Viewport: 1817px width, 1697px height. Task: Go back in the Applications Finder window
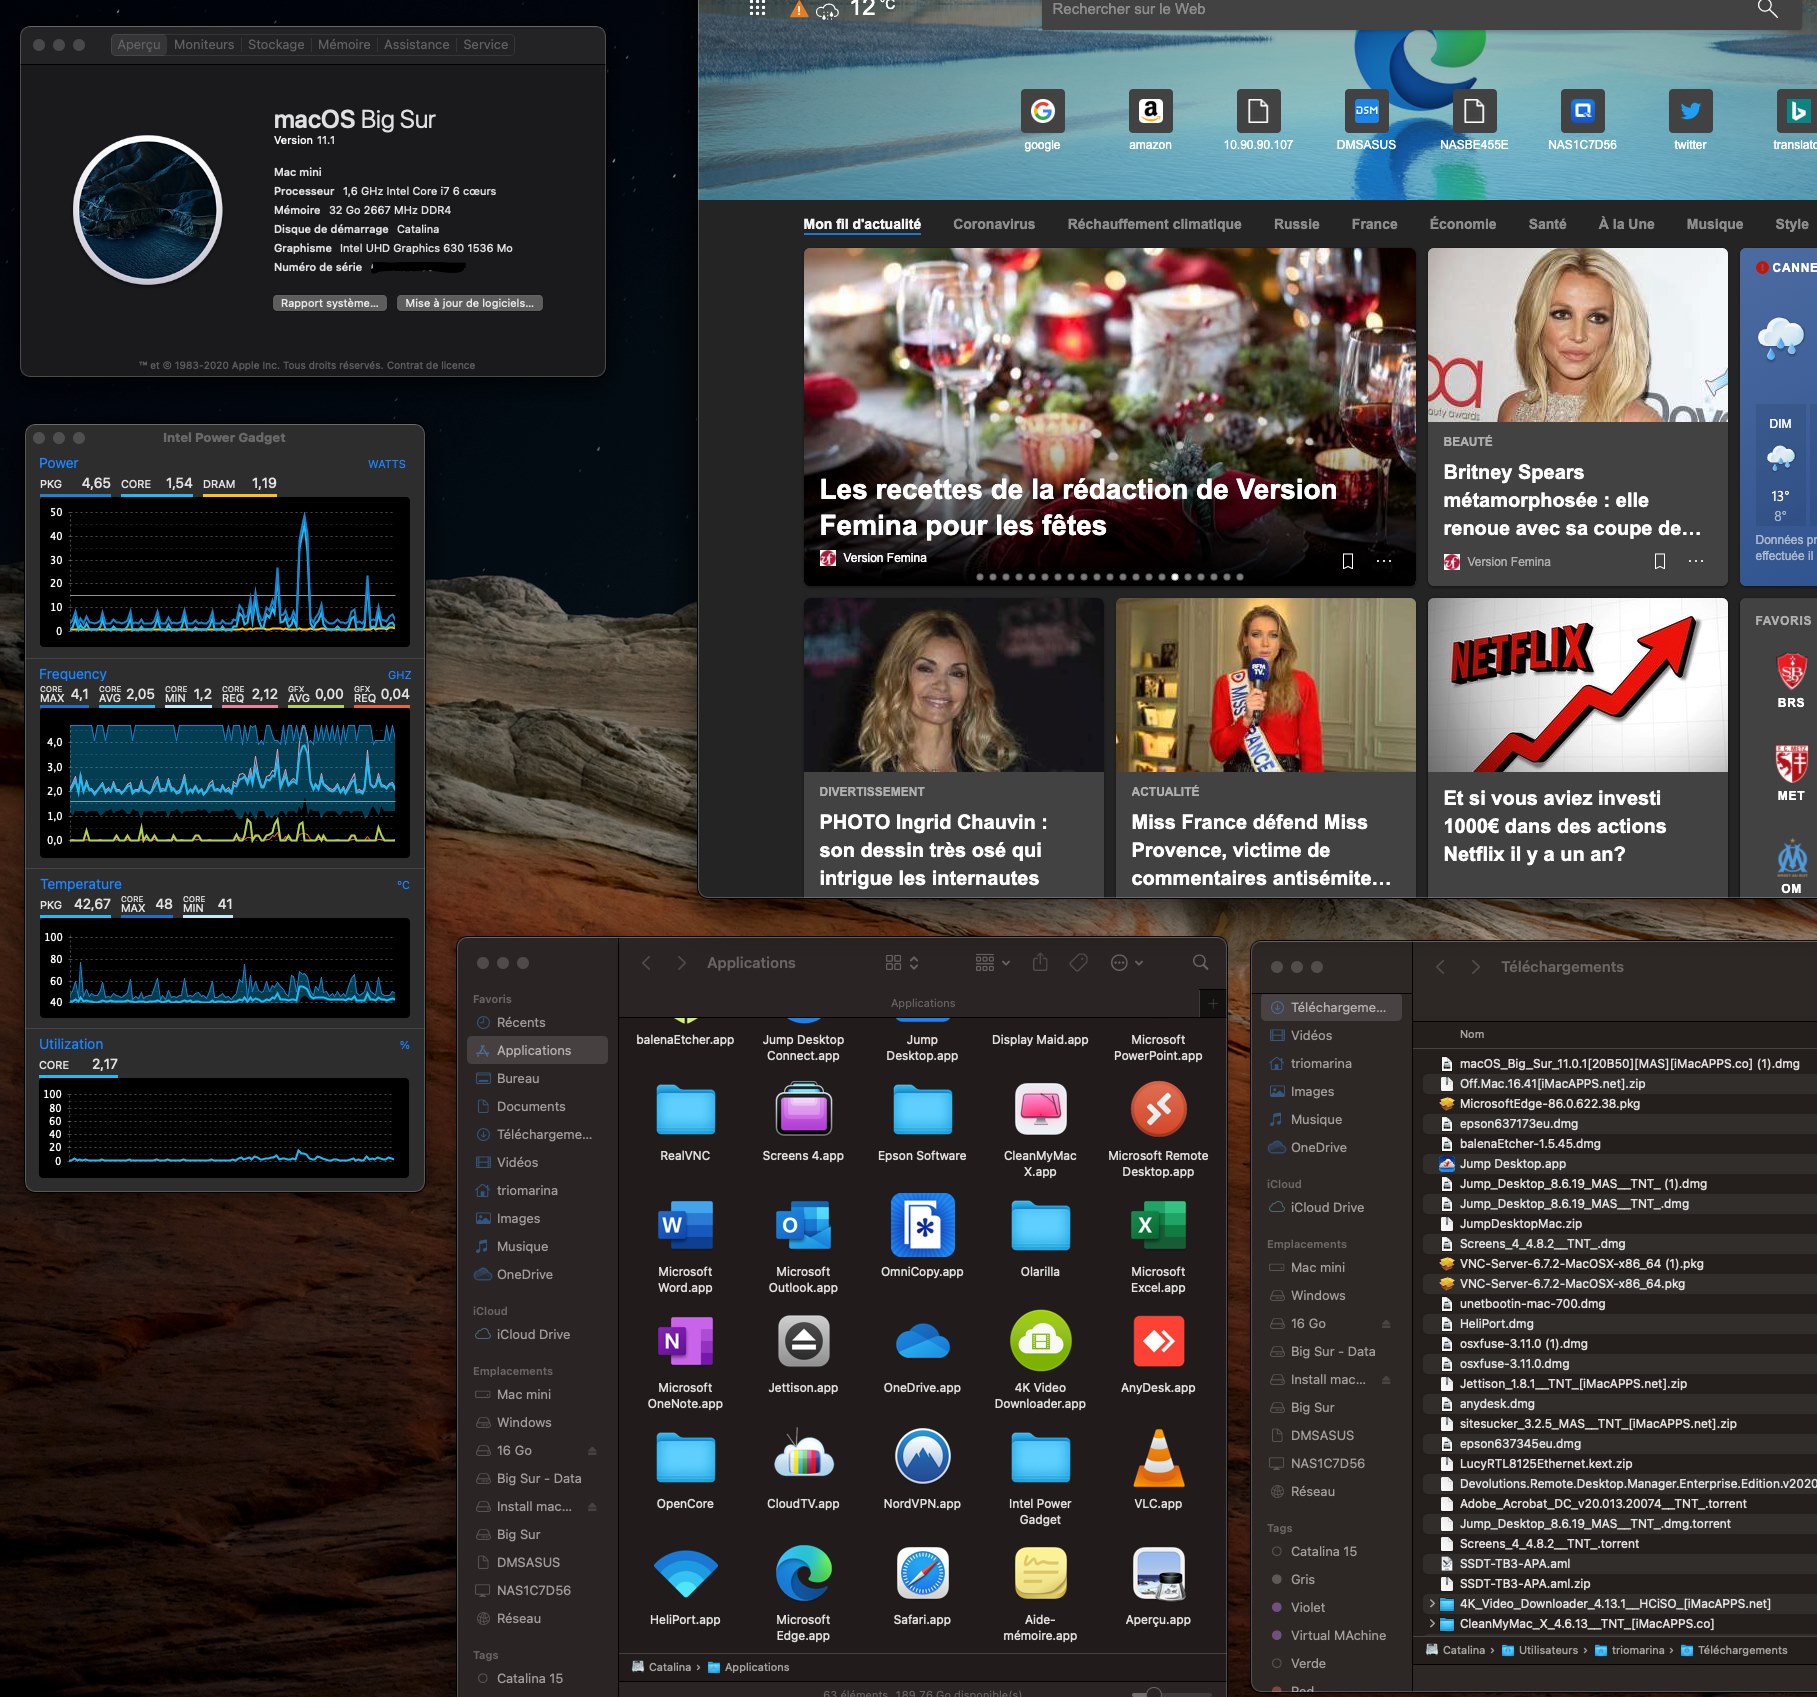click(x=646, y=962)
